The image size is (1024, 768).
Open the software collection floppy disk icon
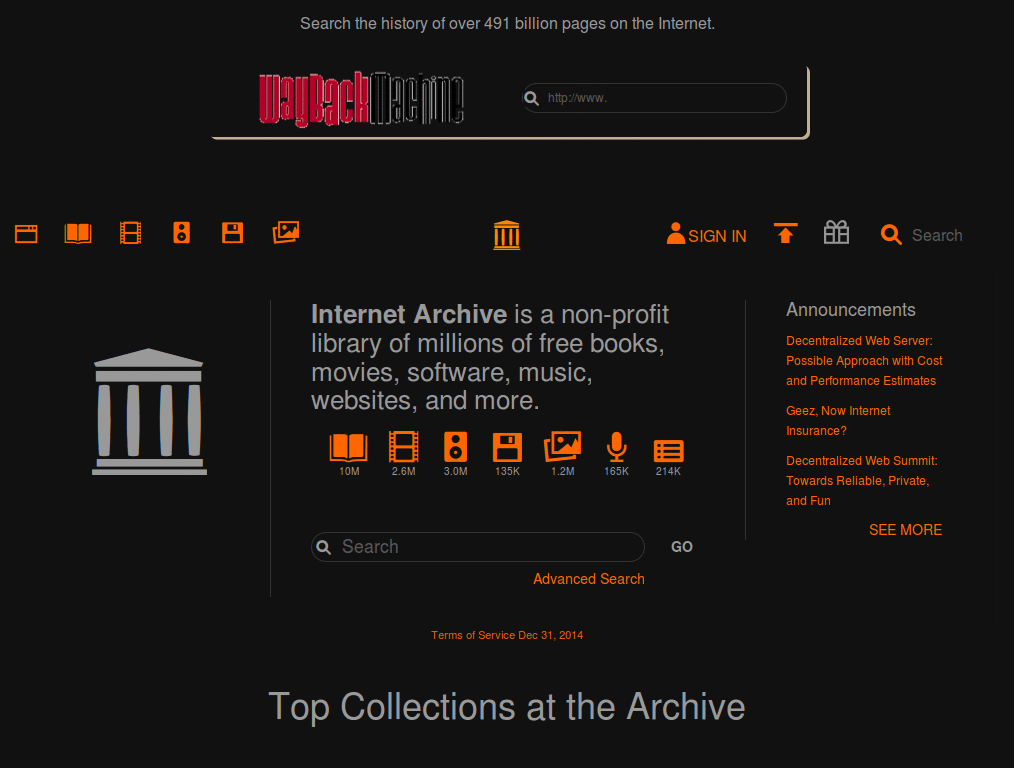(x=232, y=233)
